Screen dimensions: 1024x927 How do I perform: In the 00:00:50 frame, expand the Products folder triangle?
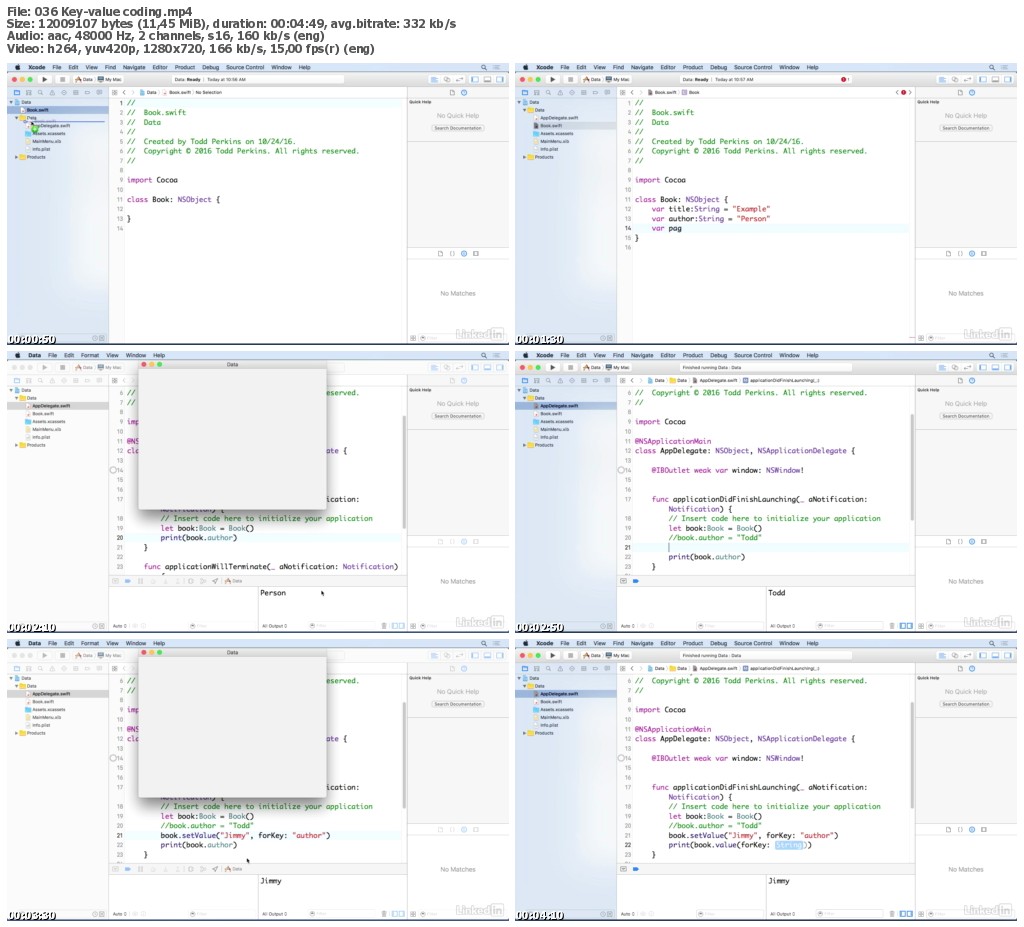pyautogui.click(x=16, y=157)
